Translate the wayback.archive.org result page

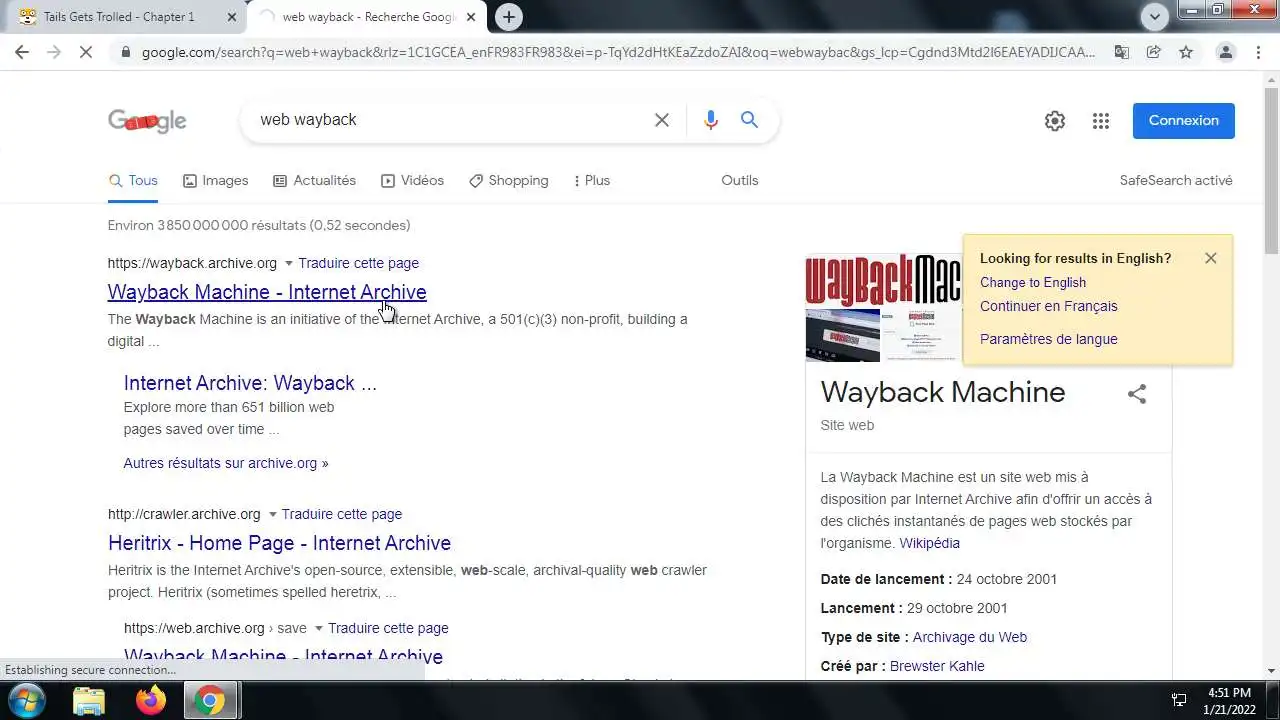tap(358, 263)
